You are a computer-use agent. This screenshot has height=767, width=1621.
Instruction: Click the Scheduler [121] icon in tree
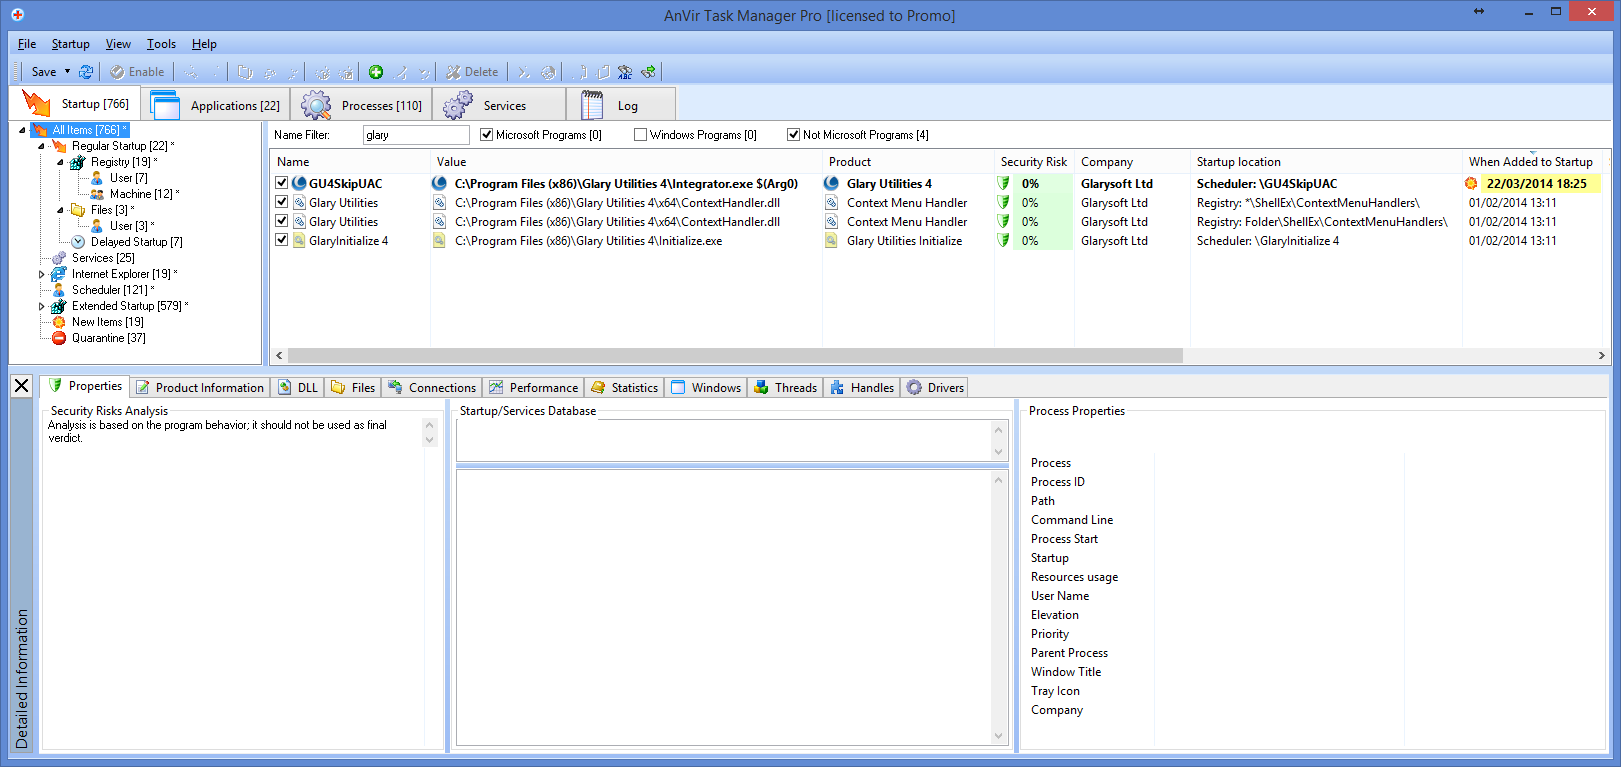[x=59, y=290]
